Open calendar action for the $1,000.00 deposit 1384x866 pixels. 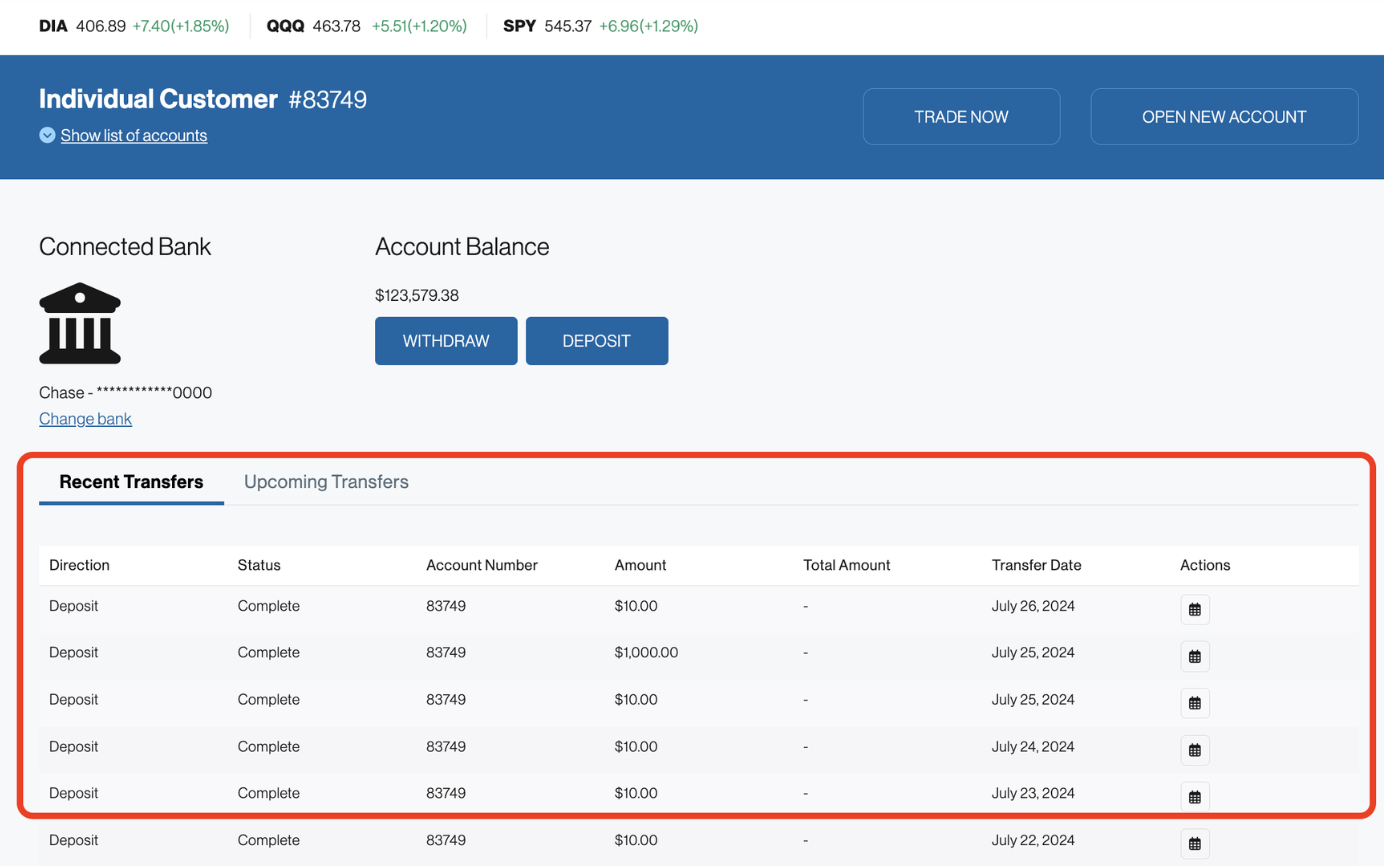(x=1195, y=656)
